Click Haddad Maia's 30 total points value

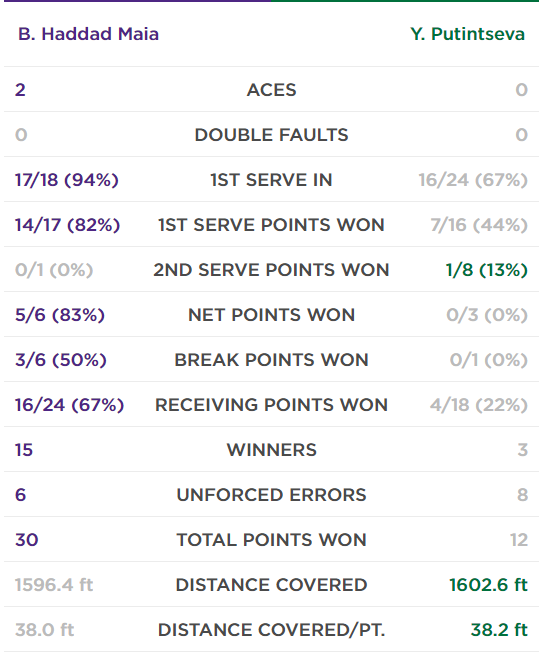[x=27, y=539]
